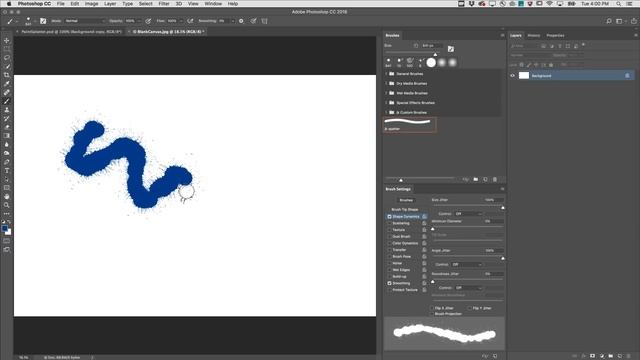Enable the Texture checkbox

point(389,230)
